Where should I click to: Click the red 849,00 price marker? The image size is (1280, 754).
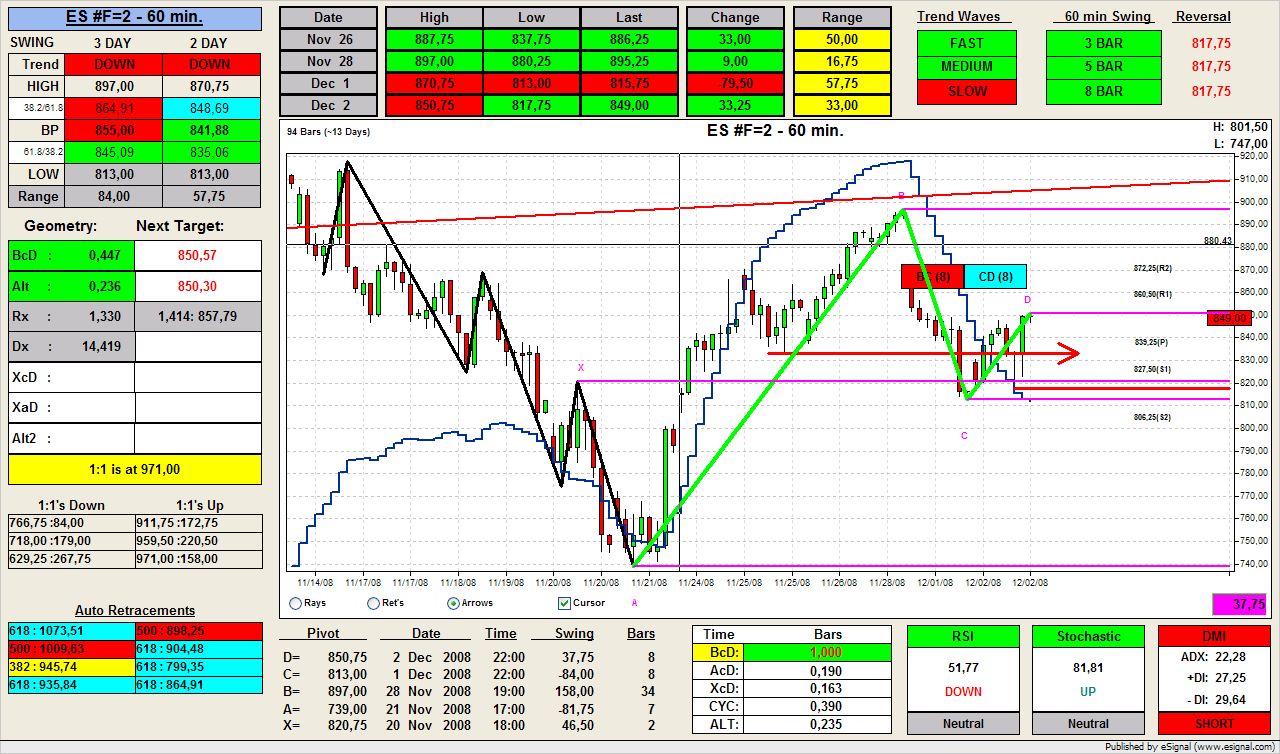point(1228,318)
